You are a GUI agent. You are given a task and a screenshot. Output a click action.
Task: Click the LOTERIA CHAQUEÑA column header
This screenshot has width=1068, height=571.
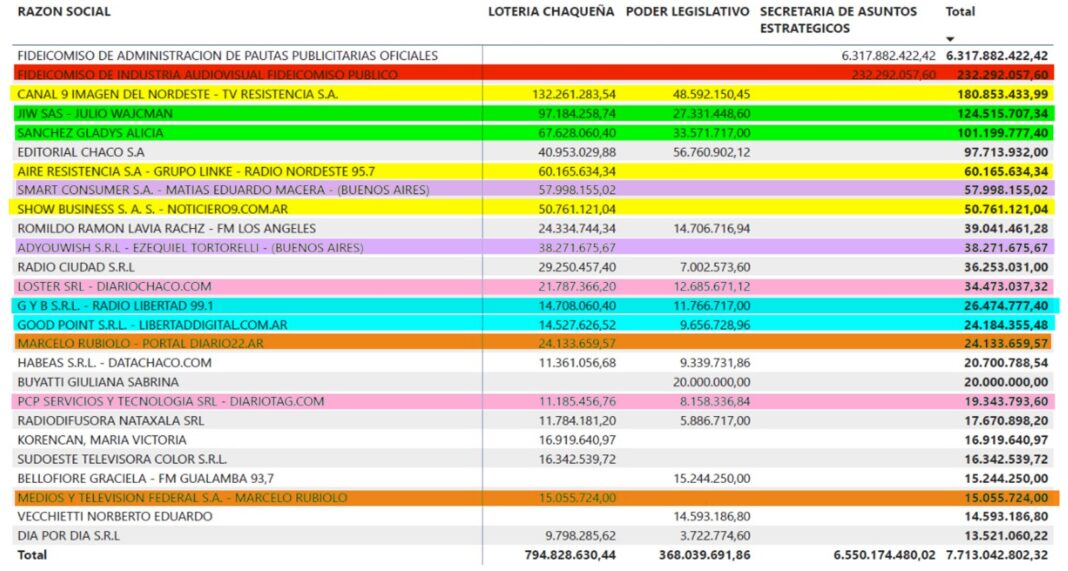[550, 12]
